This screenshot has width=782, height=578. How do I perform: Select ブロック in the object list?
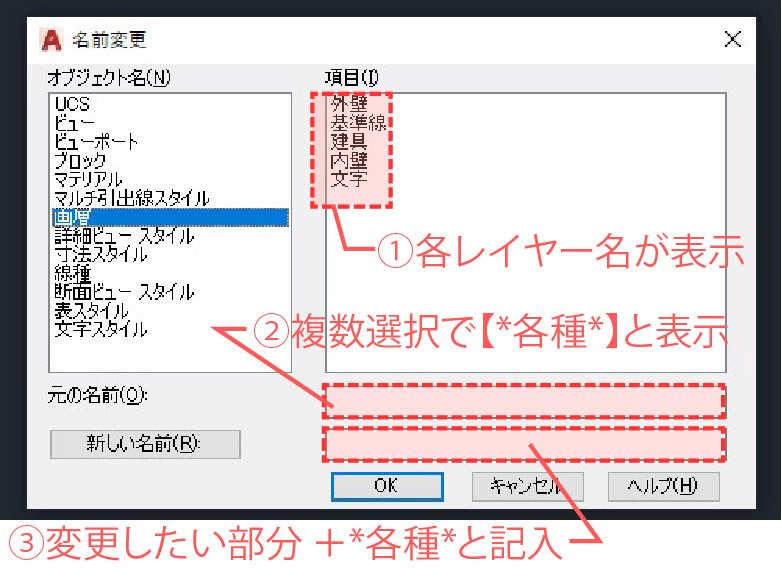80,161
